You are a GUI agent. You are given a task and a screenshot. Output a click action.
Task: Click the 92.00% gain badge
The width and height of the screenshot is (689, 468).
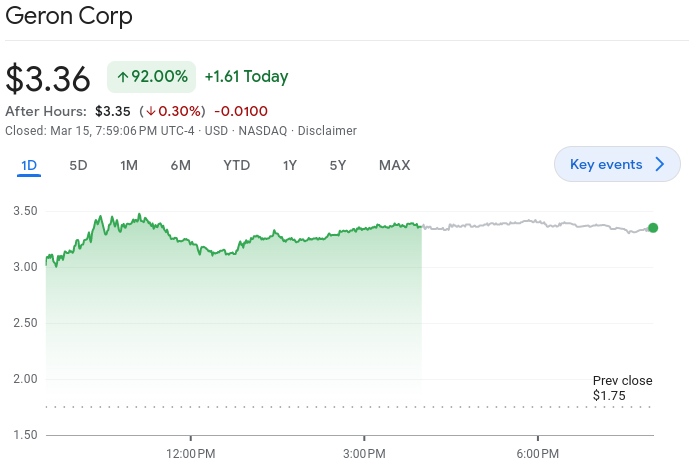(152, 77)
